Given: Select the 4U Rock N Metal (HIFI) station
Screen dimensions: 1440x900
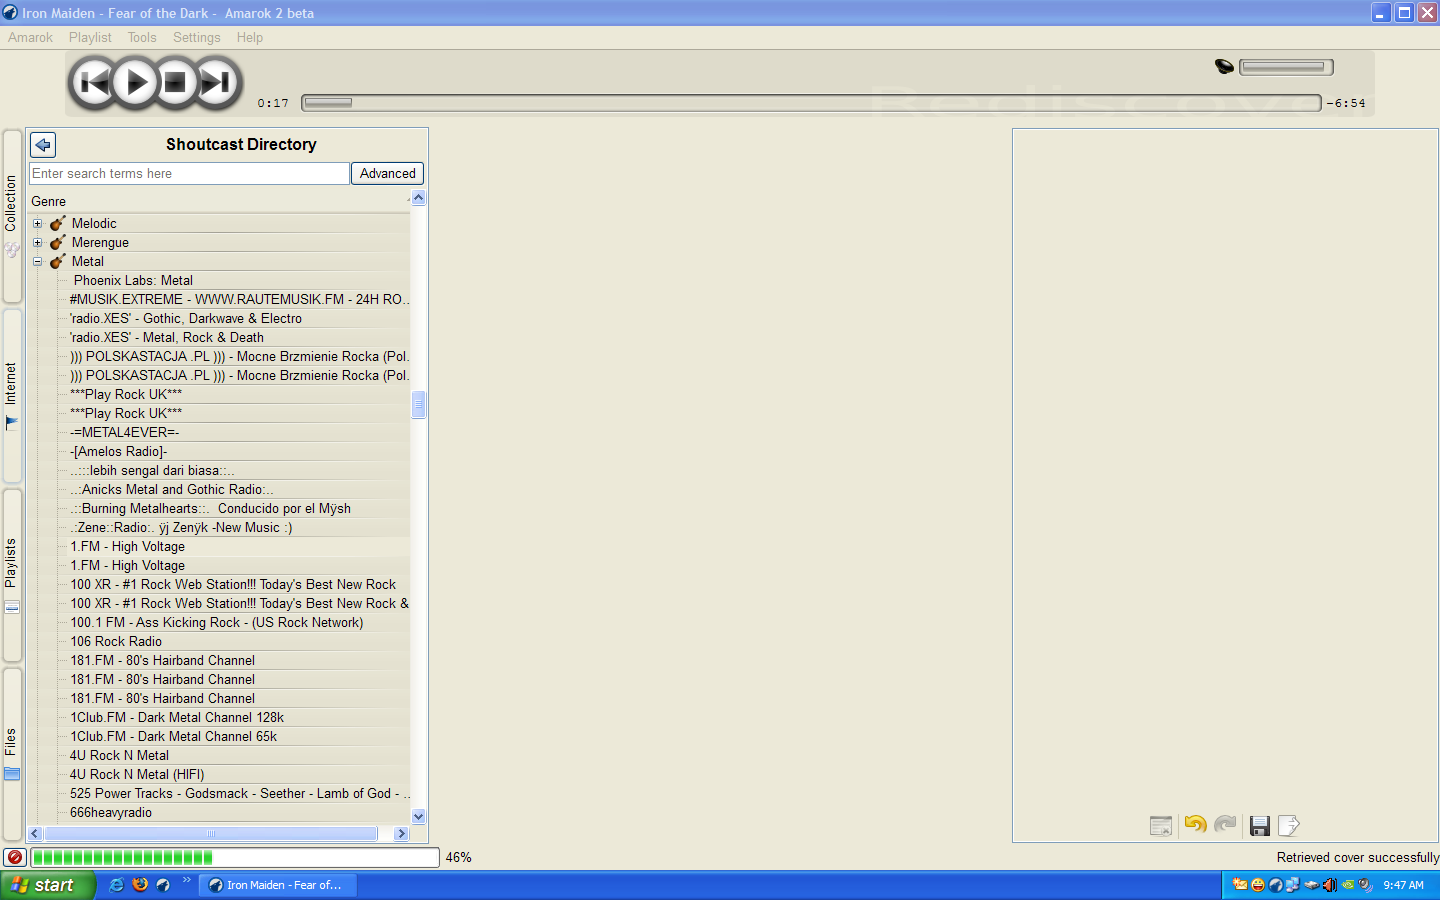Looking at the screenshot, I should [137, 774].
